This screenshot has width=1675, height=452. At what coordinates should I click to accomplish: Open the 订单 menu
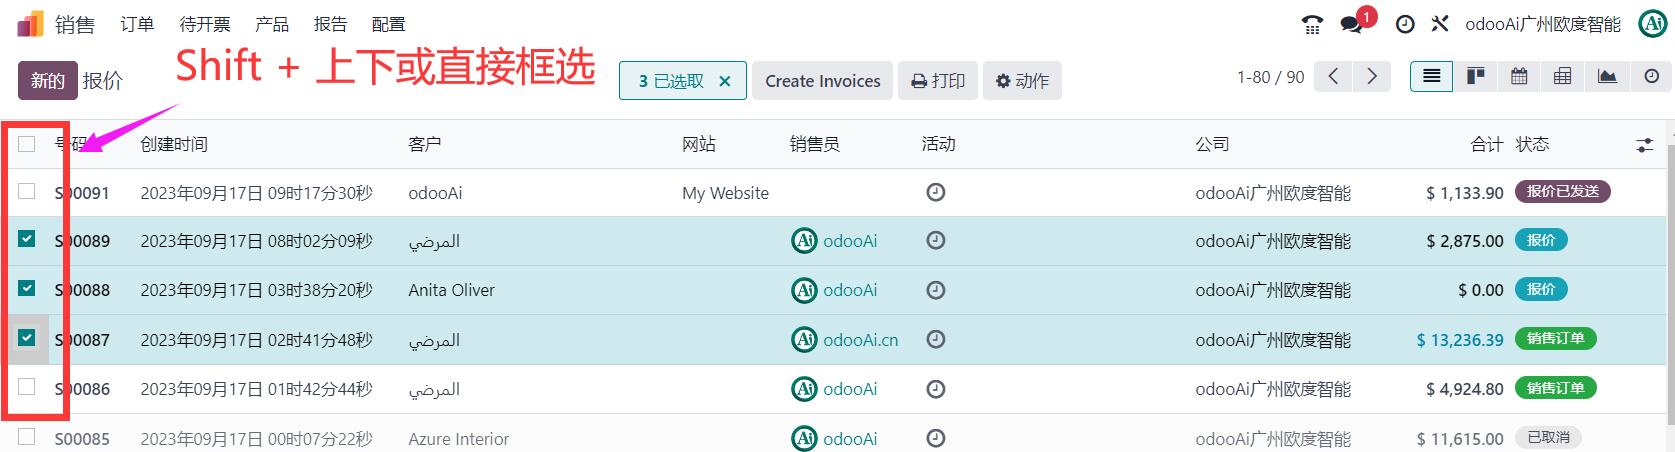(x=137, y=24)
